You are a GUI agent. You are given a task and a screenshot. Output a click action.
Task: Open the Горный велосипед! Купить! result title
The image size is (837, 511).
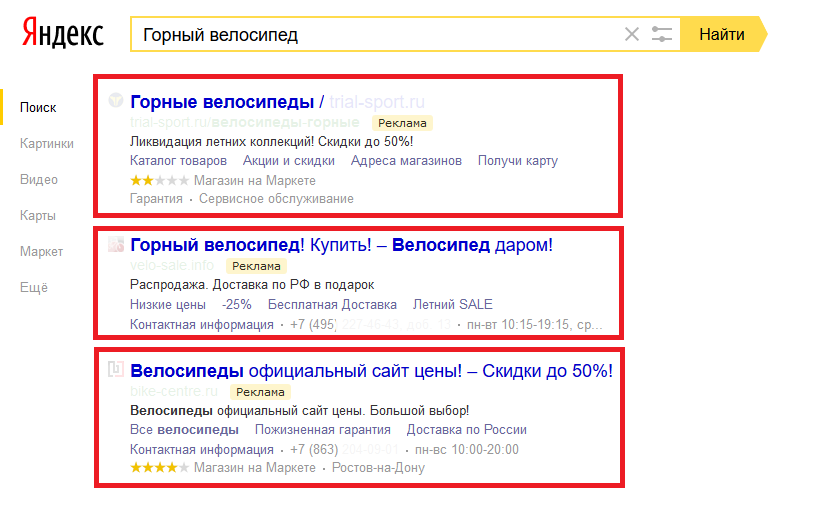[342, 245]
